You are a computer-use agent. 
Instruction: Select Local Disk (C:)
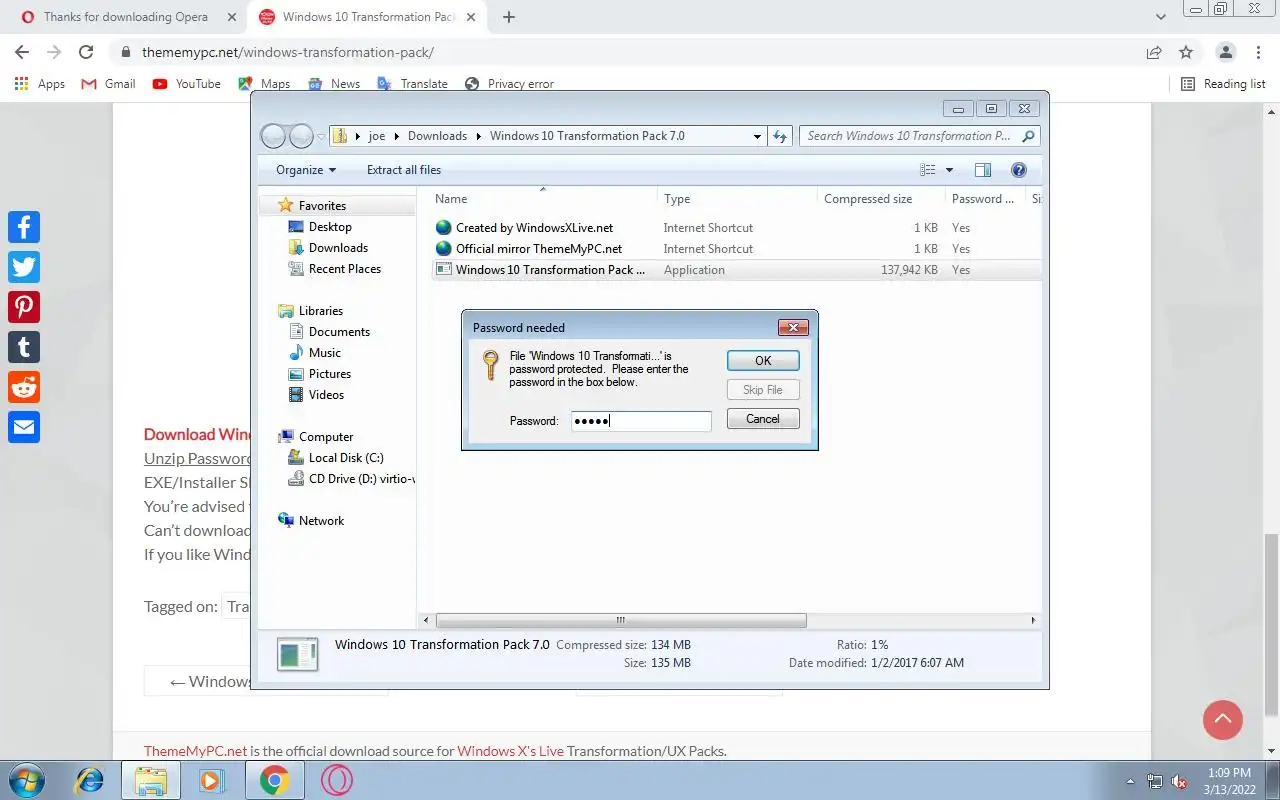346,458
